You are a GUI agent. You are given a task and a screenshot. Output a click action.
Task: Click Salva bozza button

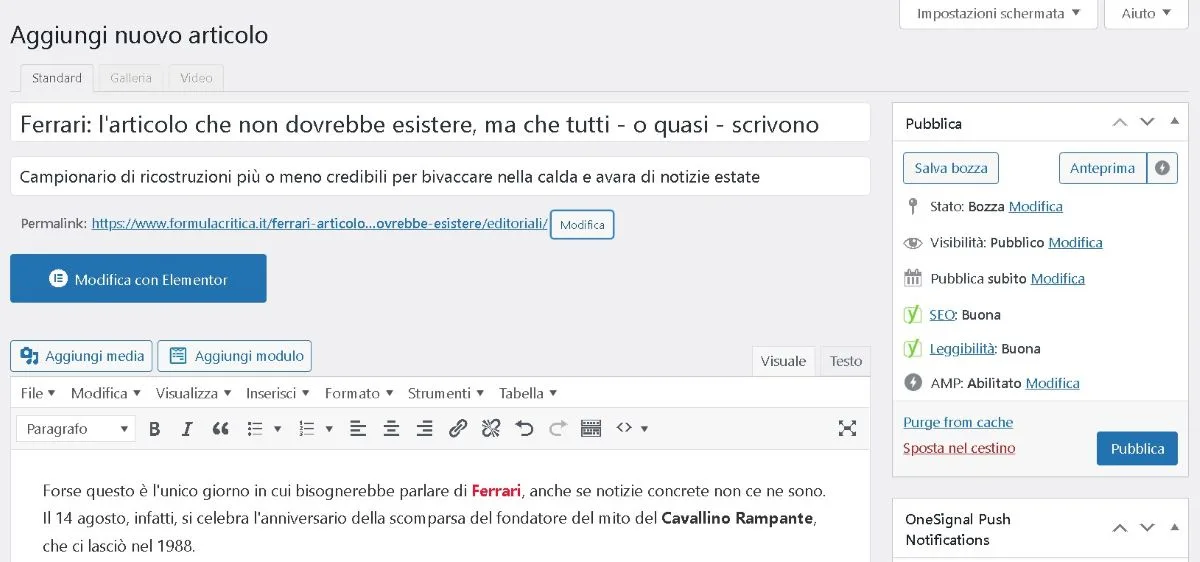[x=950, y=168]
